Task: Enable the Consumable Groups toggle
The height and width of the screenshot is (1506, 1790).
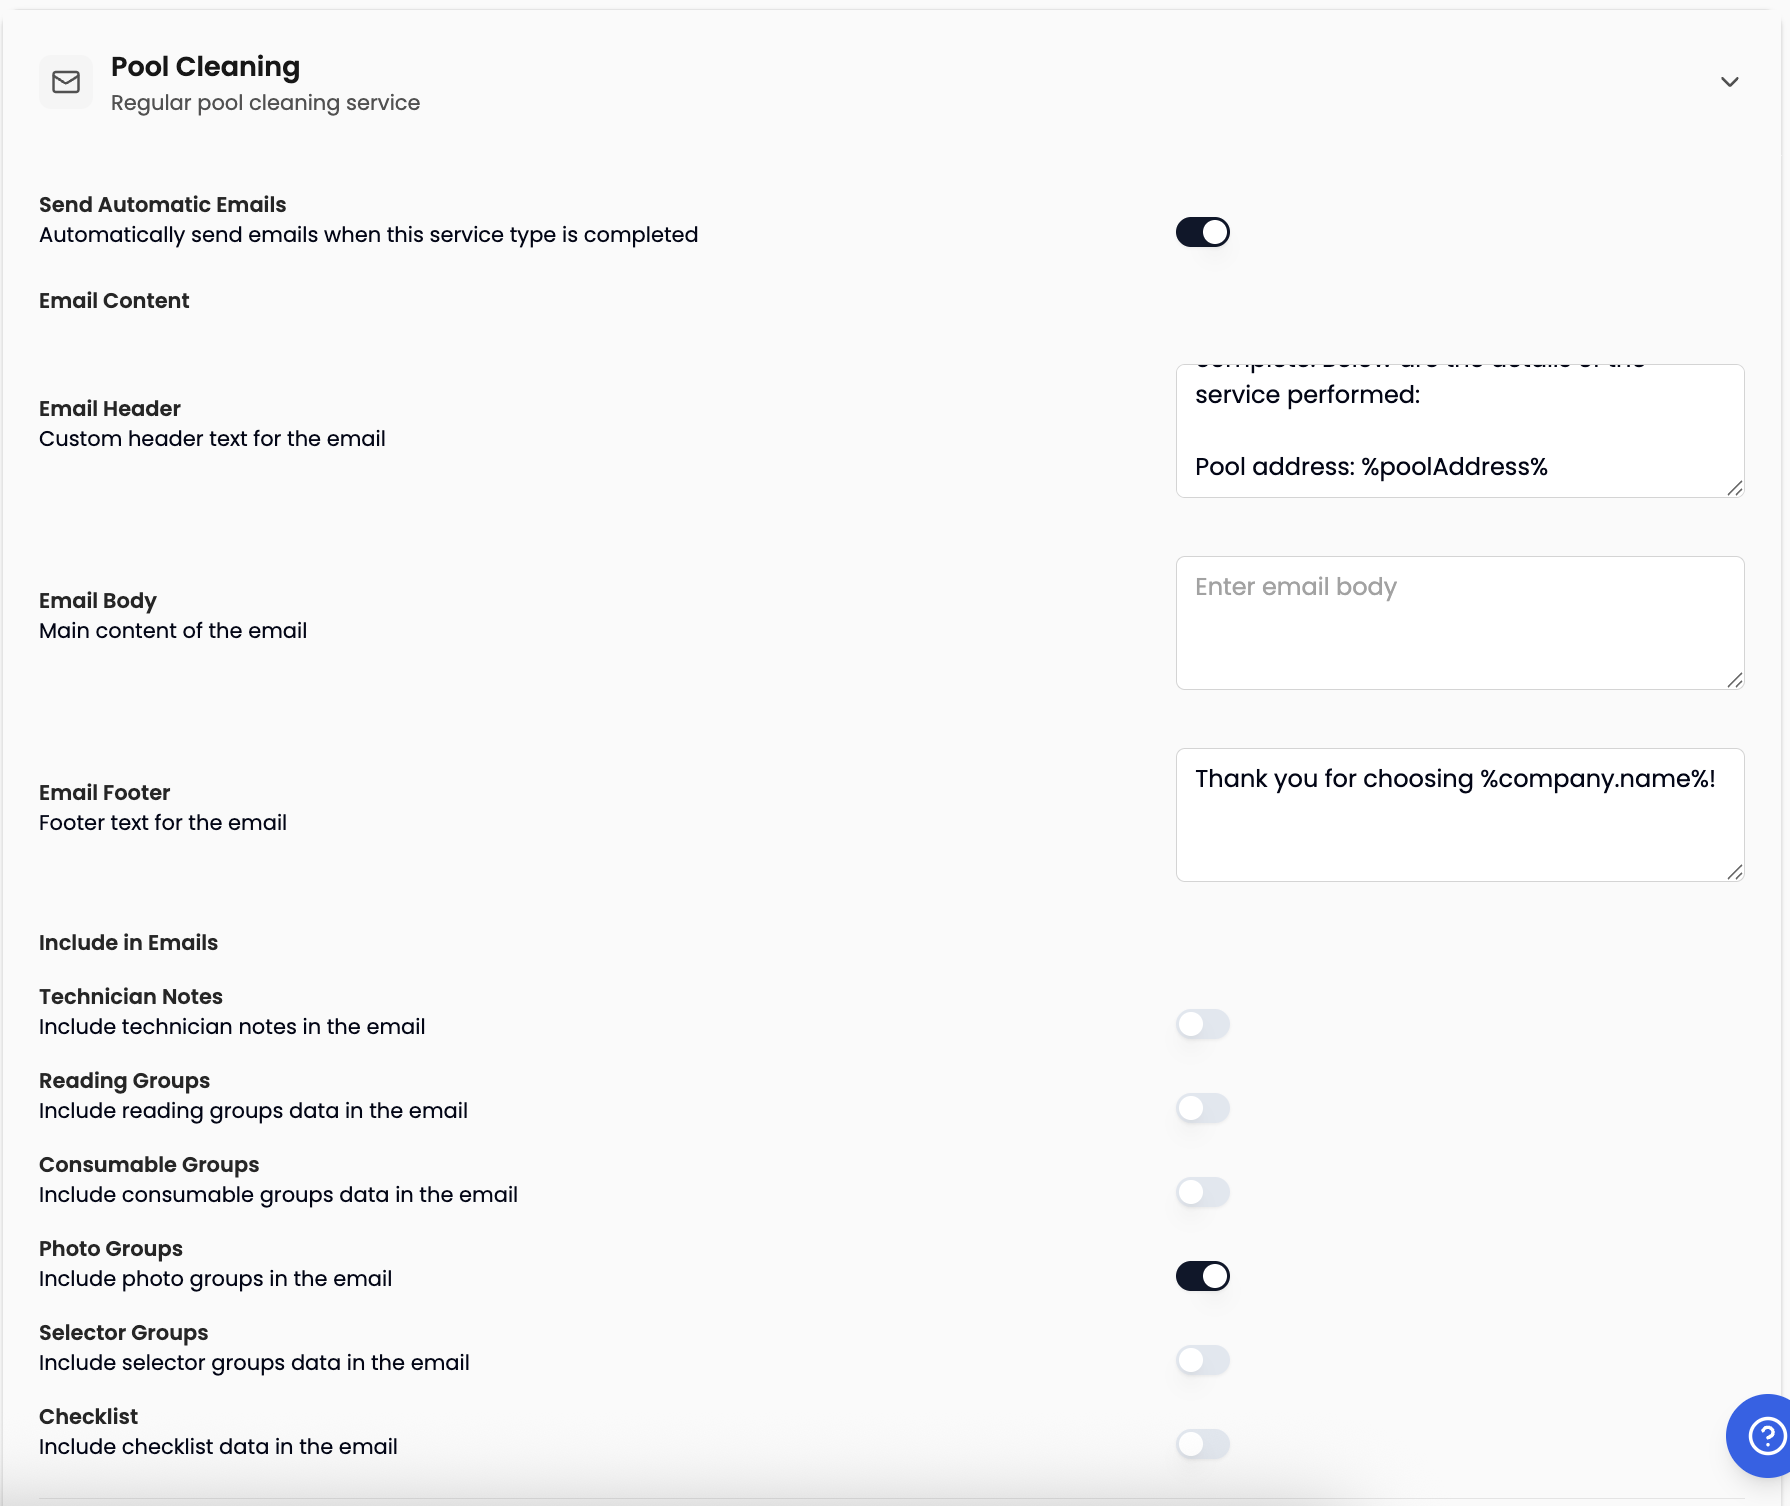Action: click(x=1202, y=1192)
